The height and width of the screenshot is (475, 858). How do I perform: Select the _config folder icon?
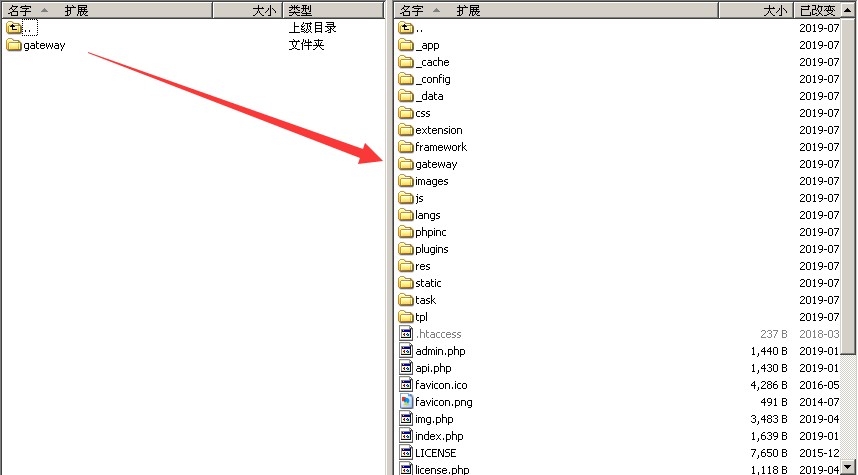click(x=405, y=79)
